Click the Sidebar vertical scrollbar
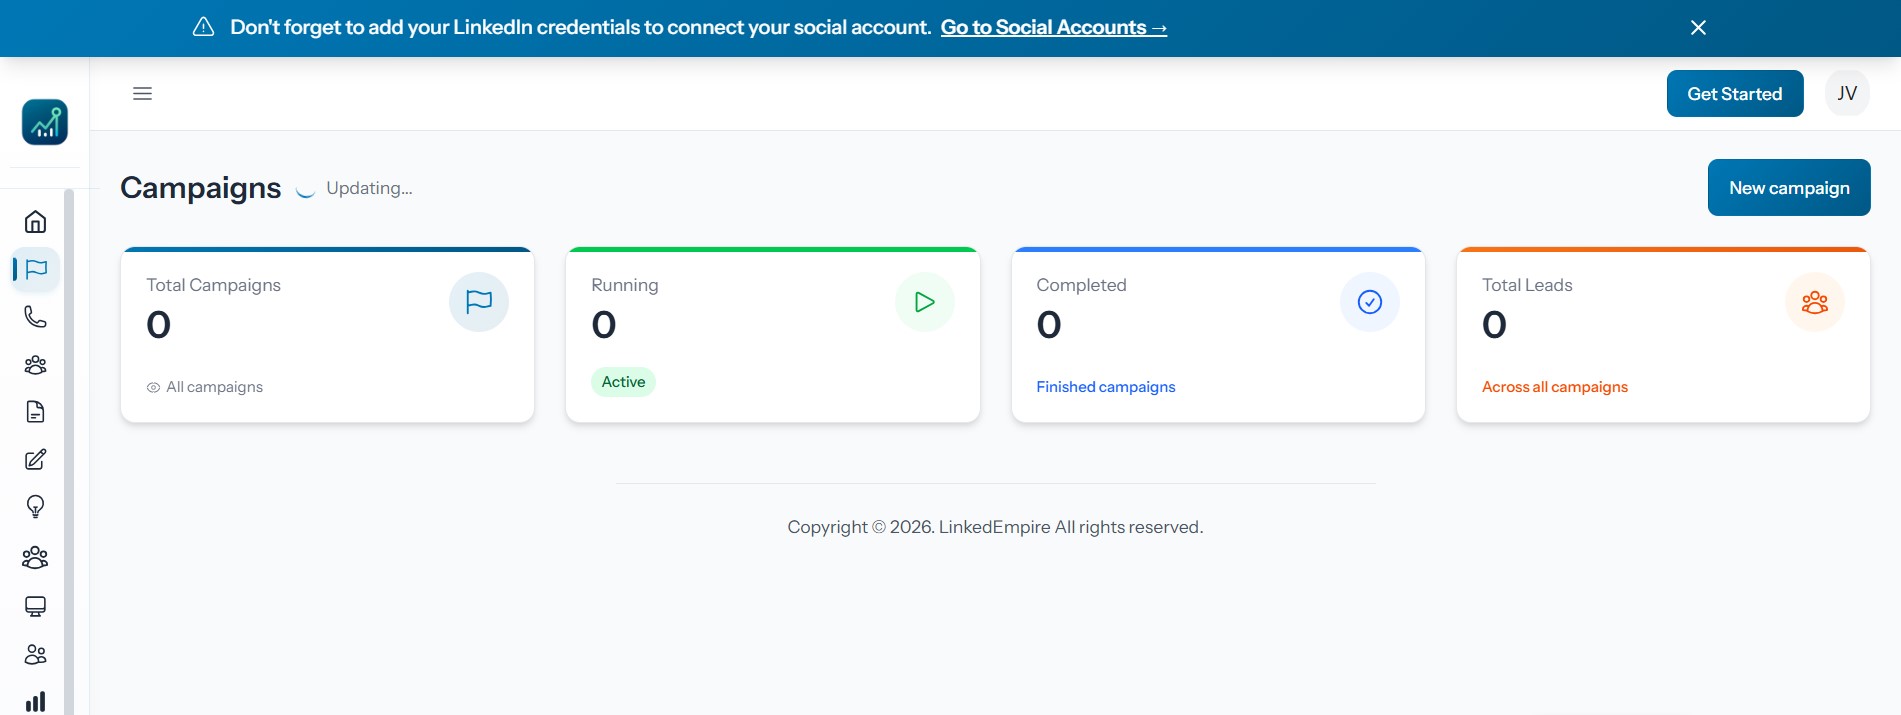1901x715 pixels. pyautogui.click(x=69, y=450)
